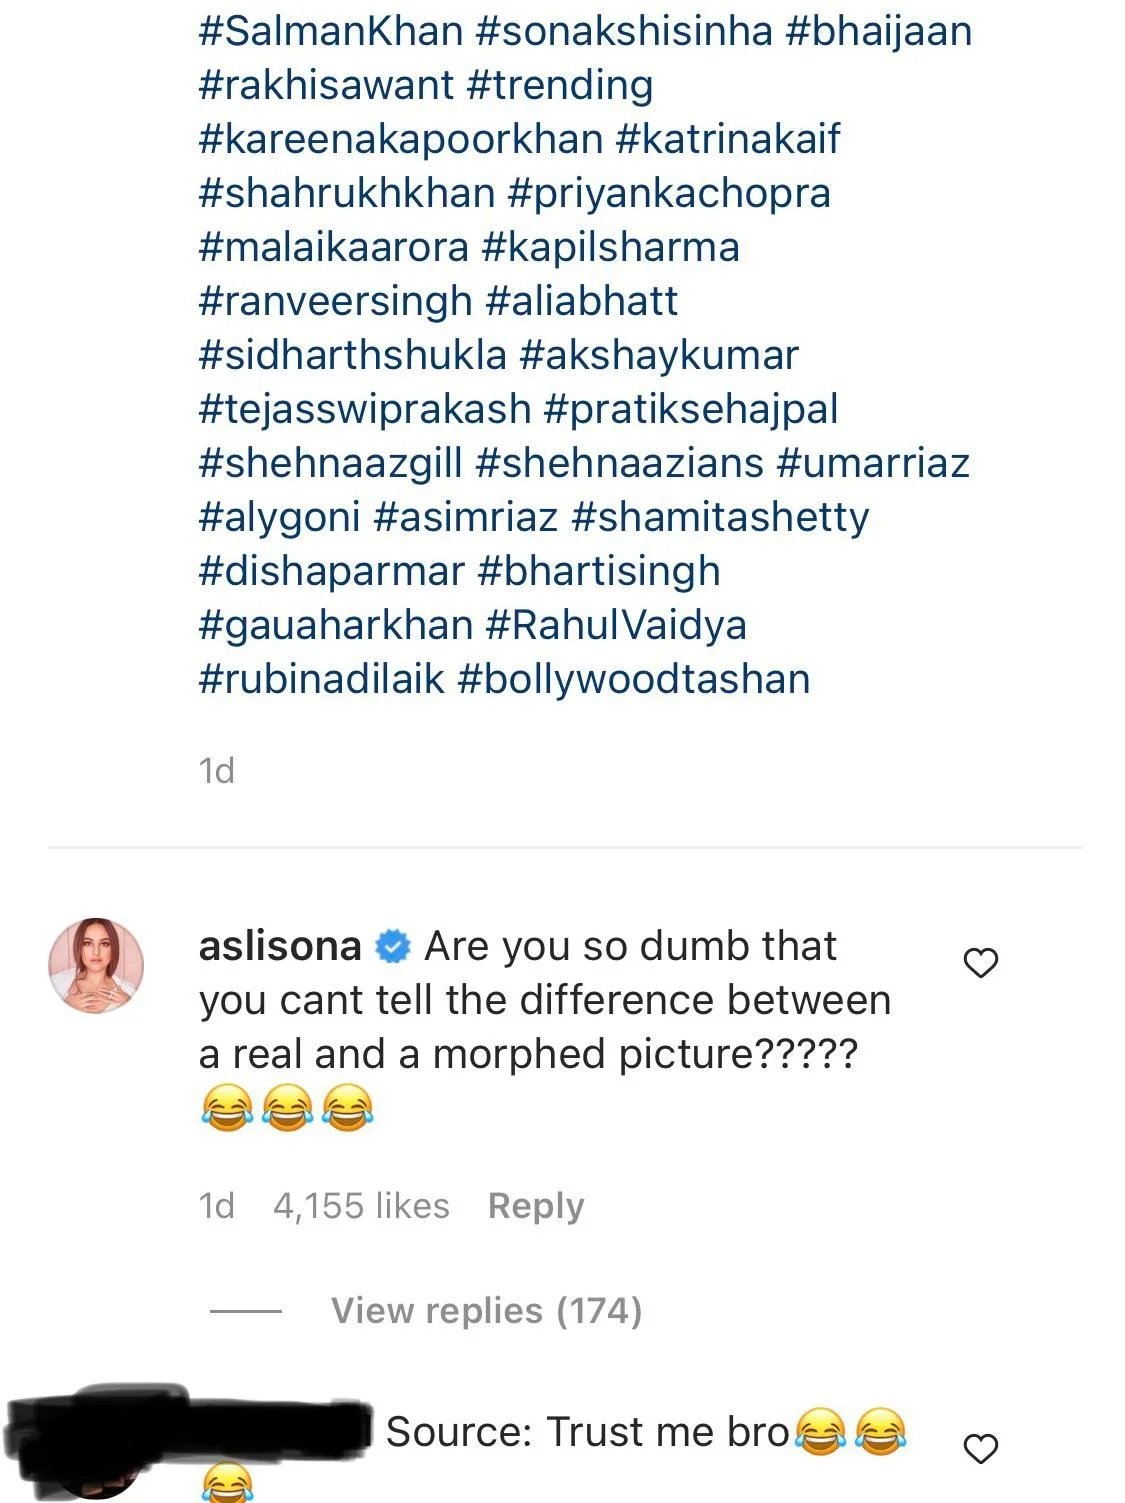
Task: Tap the #bhartisingh hashtag
Action: coord(599,571)
